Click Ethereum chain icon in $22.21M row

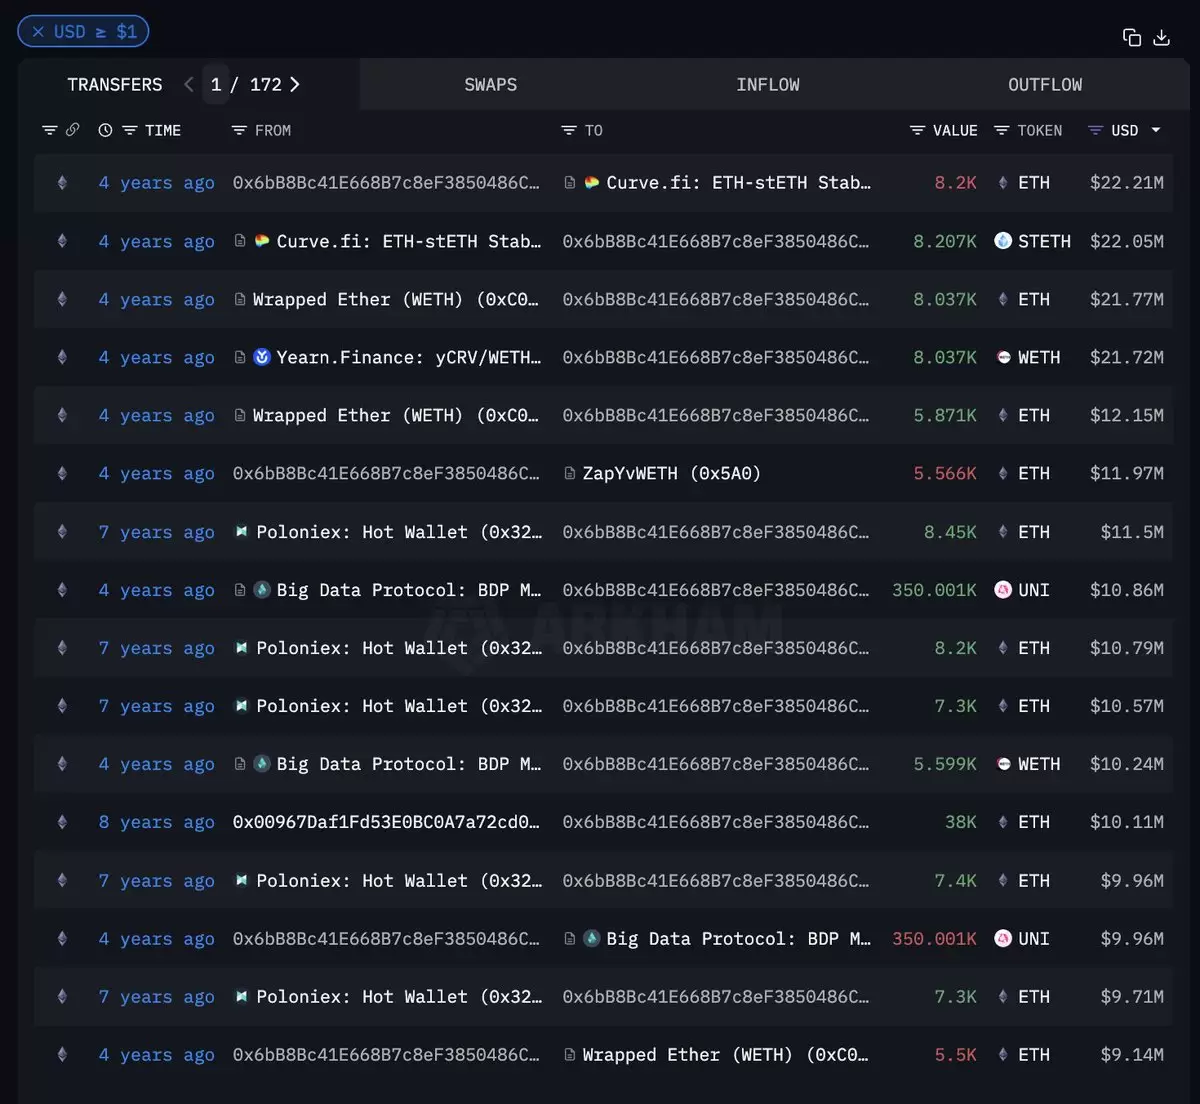tap(62, 183)
